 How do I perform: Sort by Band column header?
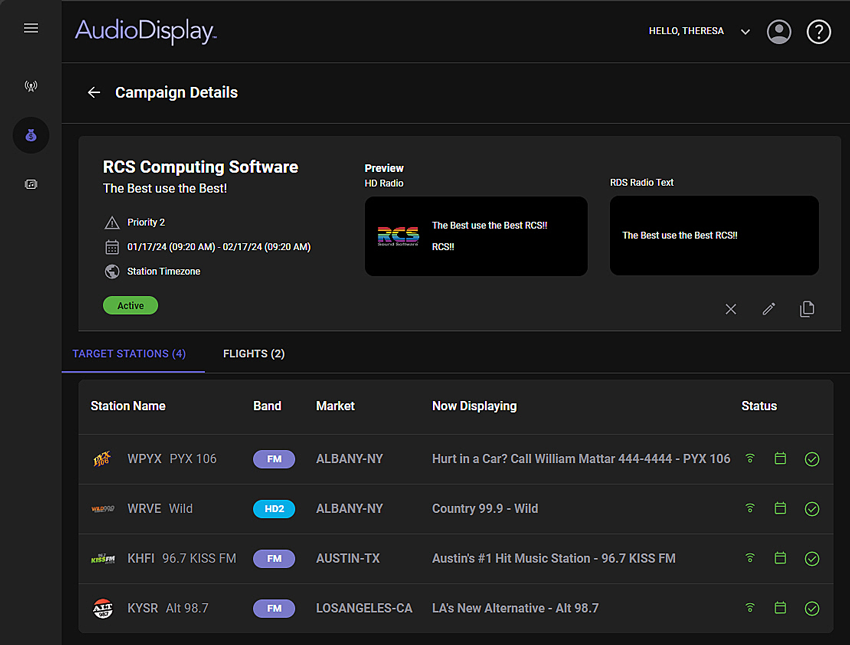(267, 406)
